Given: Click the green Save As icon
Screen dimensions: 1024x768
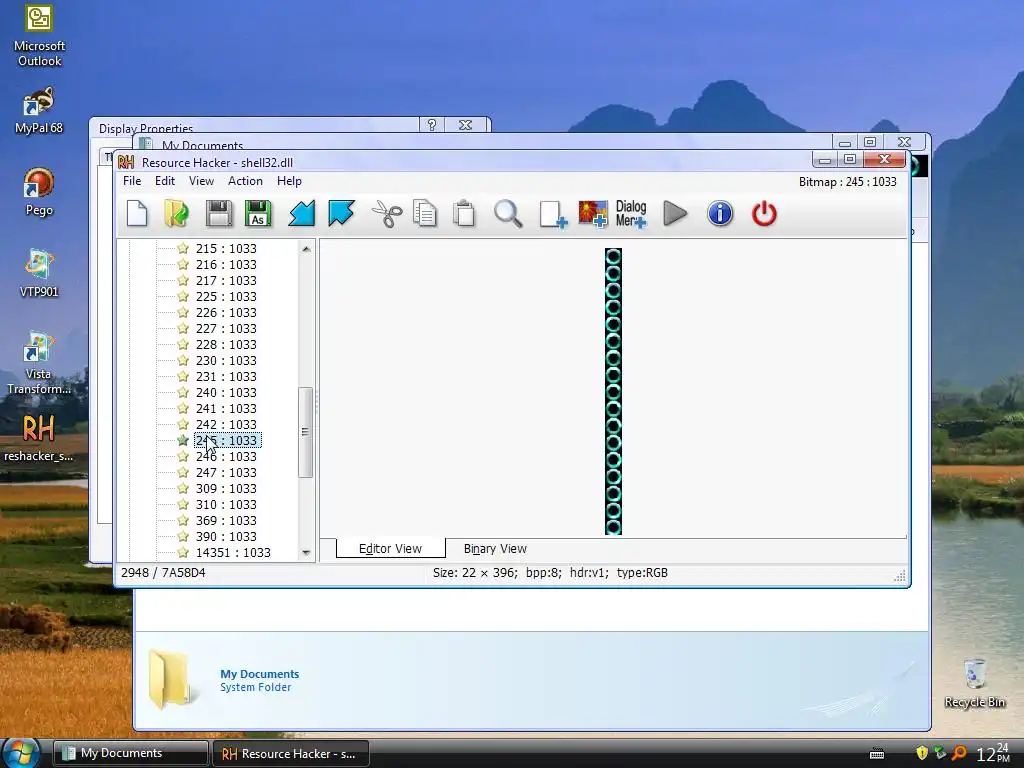Looking at the screenshot, I should 258,214.
